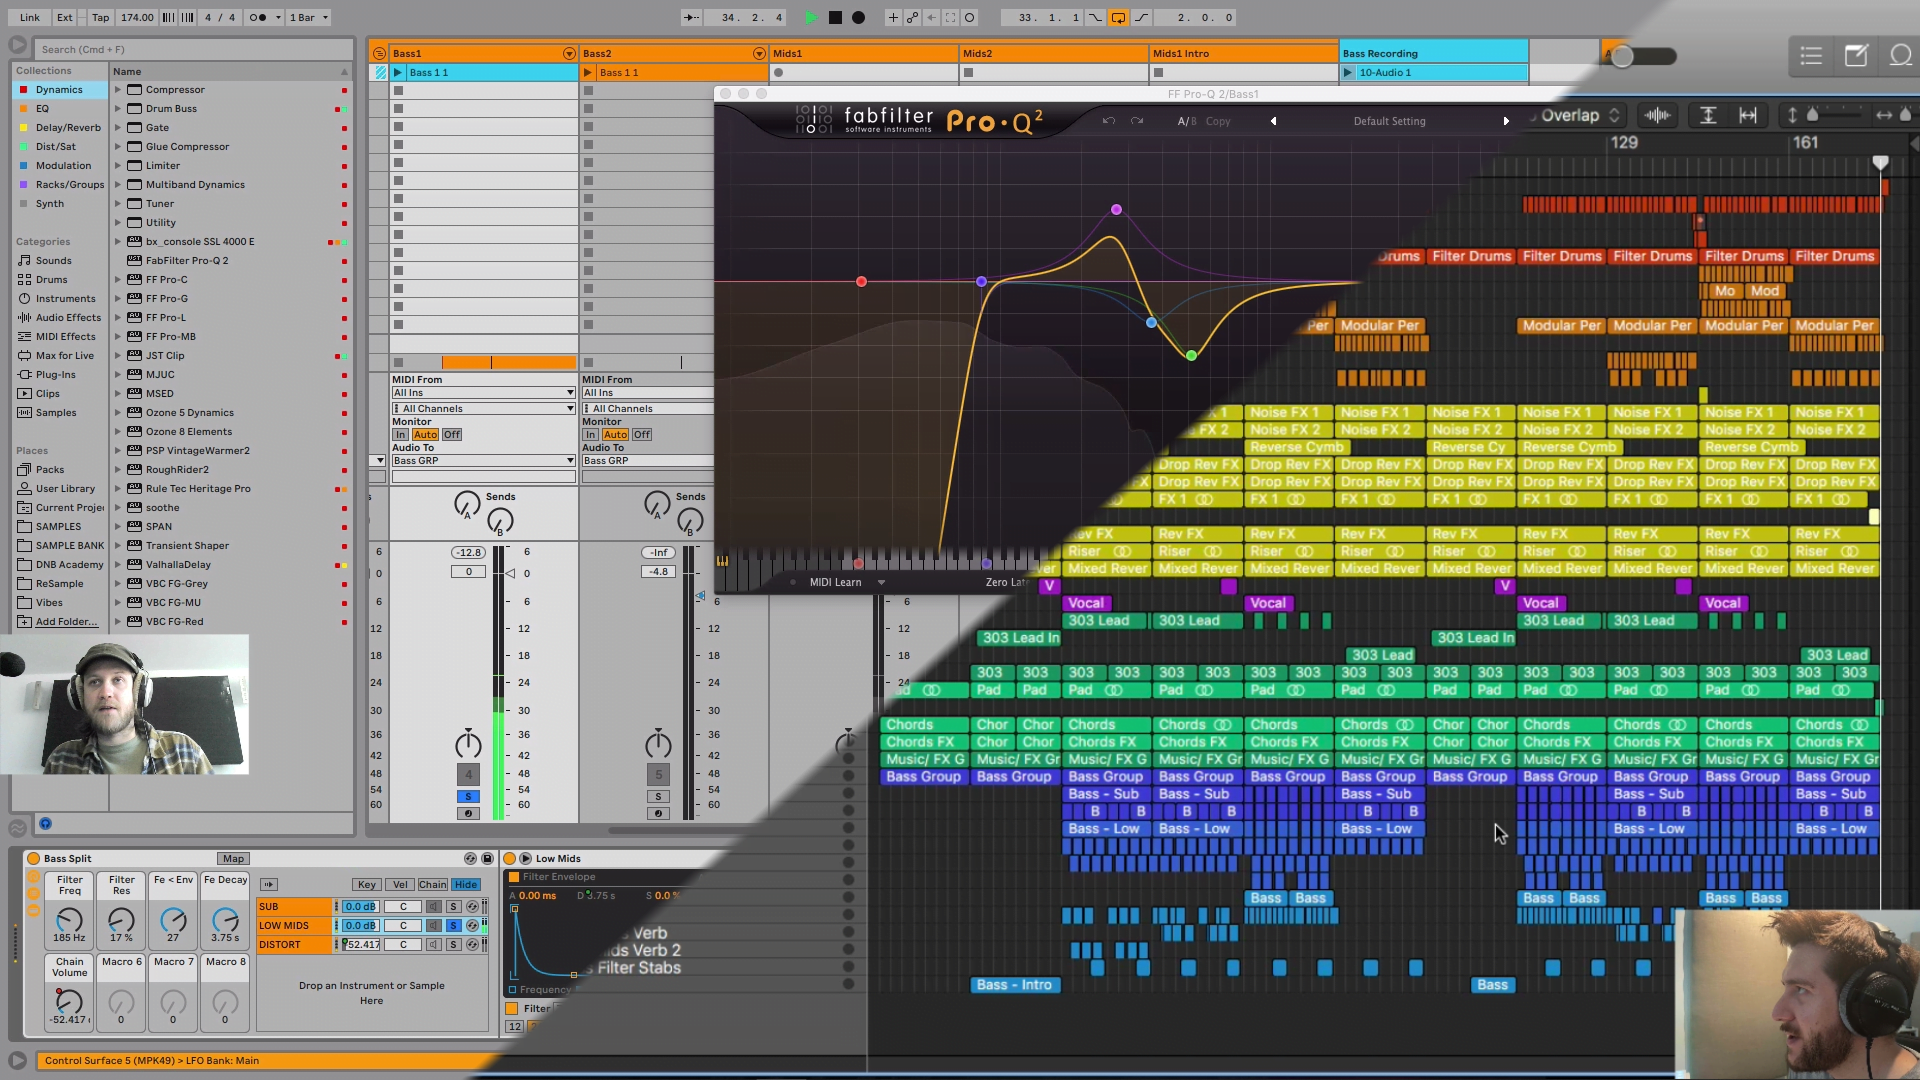Launch the Bass 1 1 clip in Bass1
1920x1080 pixels.
(398, 72)
